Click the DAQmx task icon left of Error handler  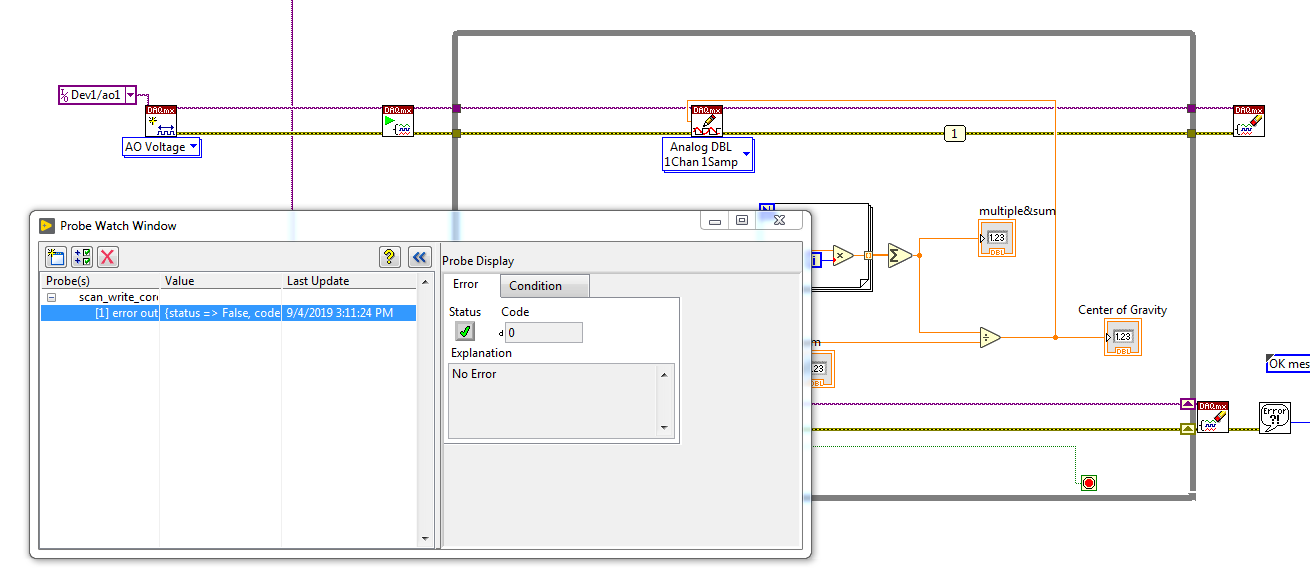pyautogui.click(x=1213, y=417)
